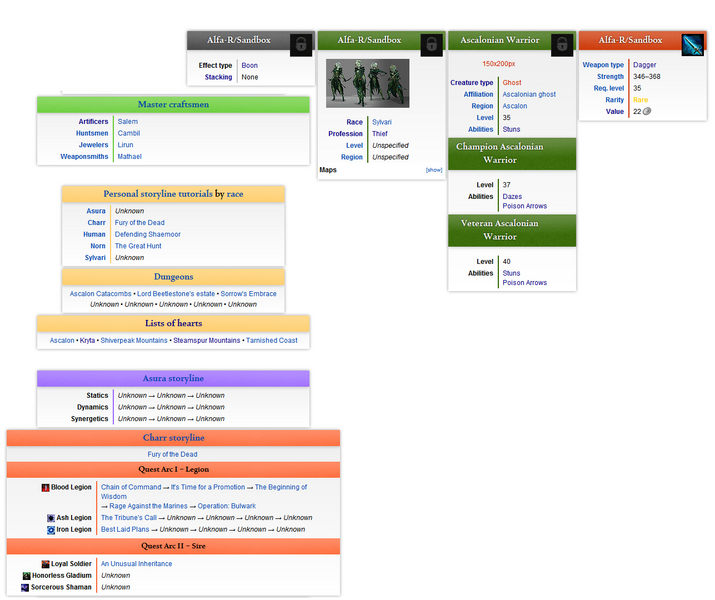
Task: Click the Strength value 346–368
Action: tap(647, 77)
